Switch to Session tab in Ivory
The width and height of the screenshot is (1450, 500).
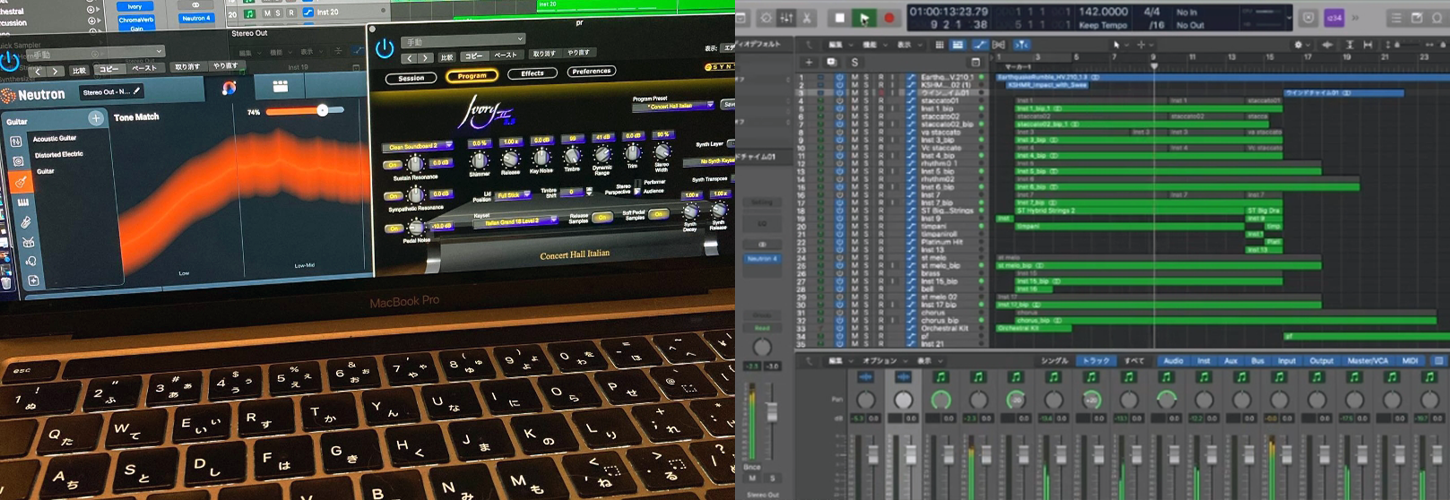(411, 77)
